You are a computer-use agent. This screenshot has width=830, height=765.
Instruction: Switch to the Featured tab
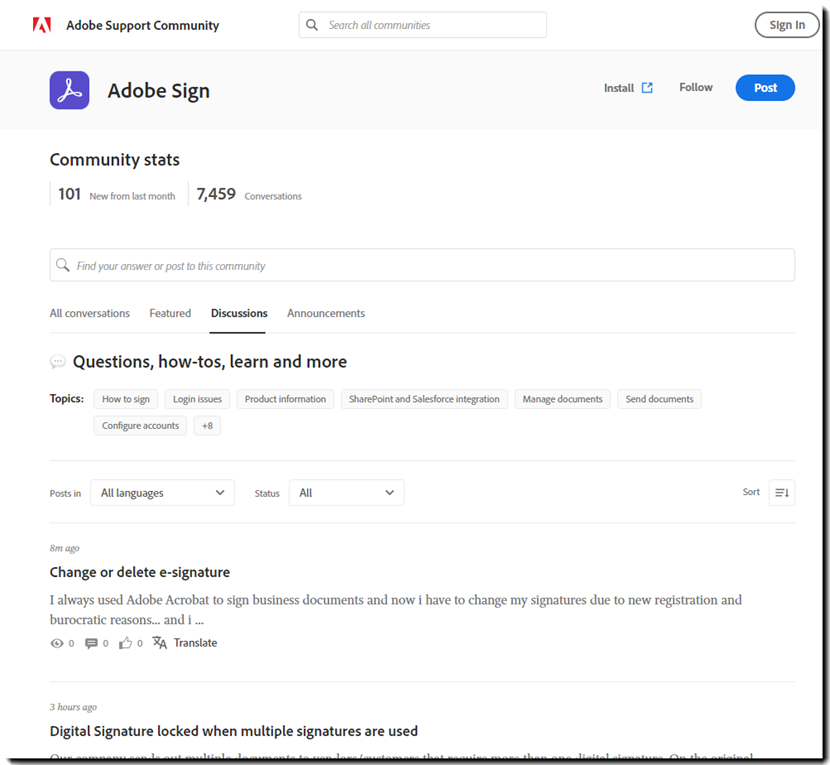170,313
